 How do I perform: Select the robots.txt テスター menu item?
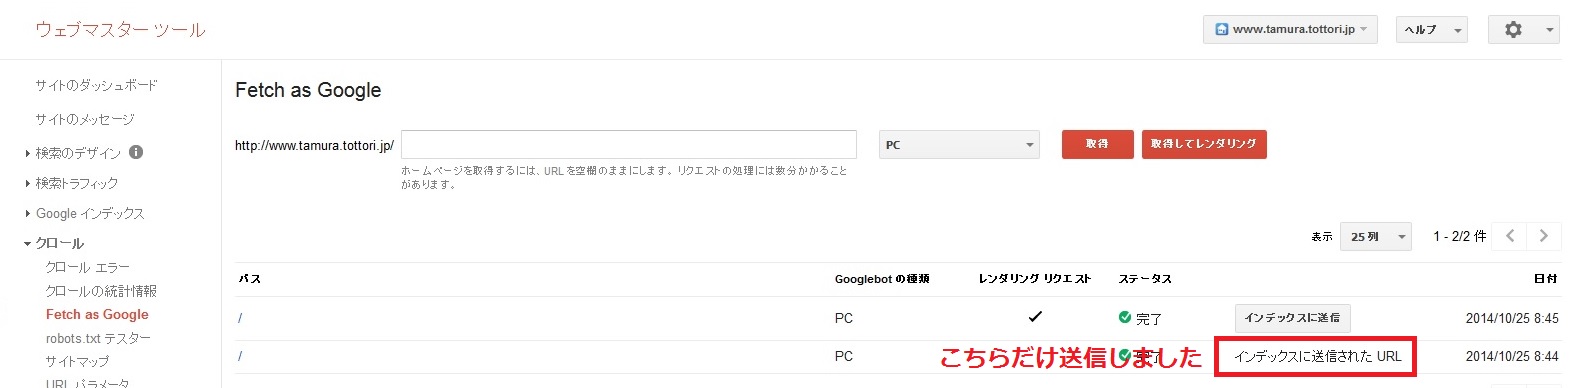[98, 338]
